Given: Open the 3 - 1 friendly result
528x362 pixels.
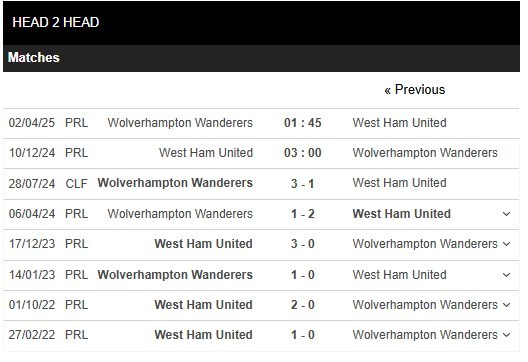Looking at the screenshot, I should [x=303, y=184].
